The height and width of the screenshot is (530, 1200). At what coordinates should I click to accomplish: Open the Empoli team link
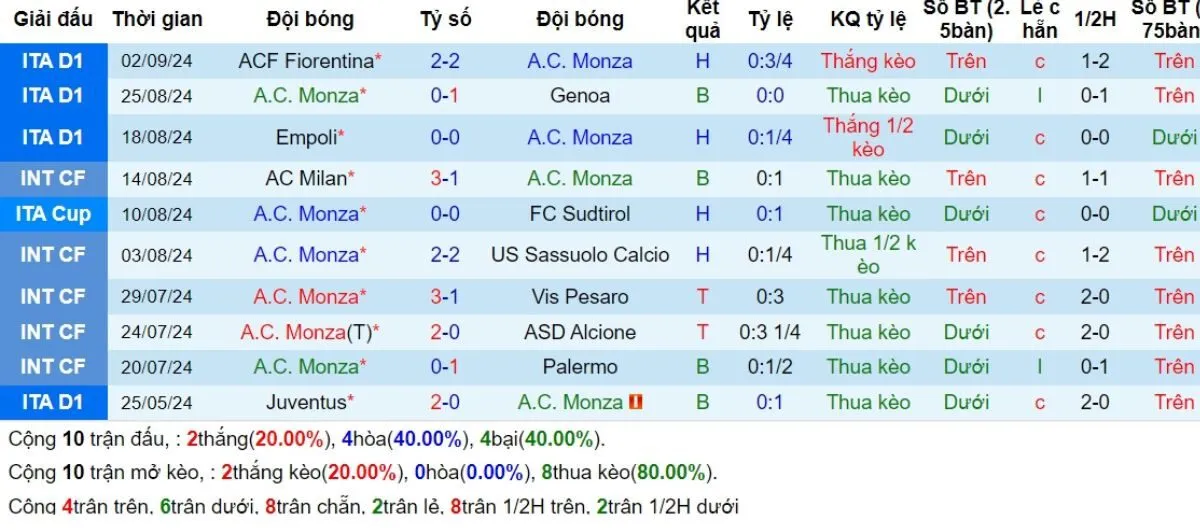pyautogui.click(x=306, y=137)
